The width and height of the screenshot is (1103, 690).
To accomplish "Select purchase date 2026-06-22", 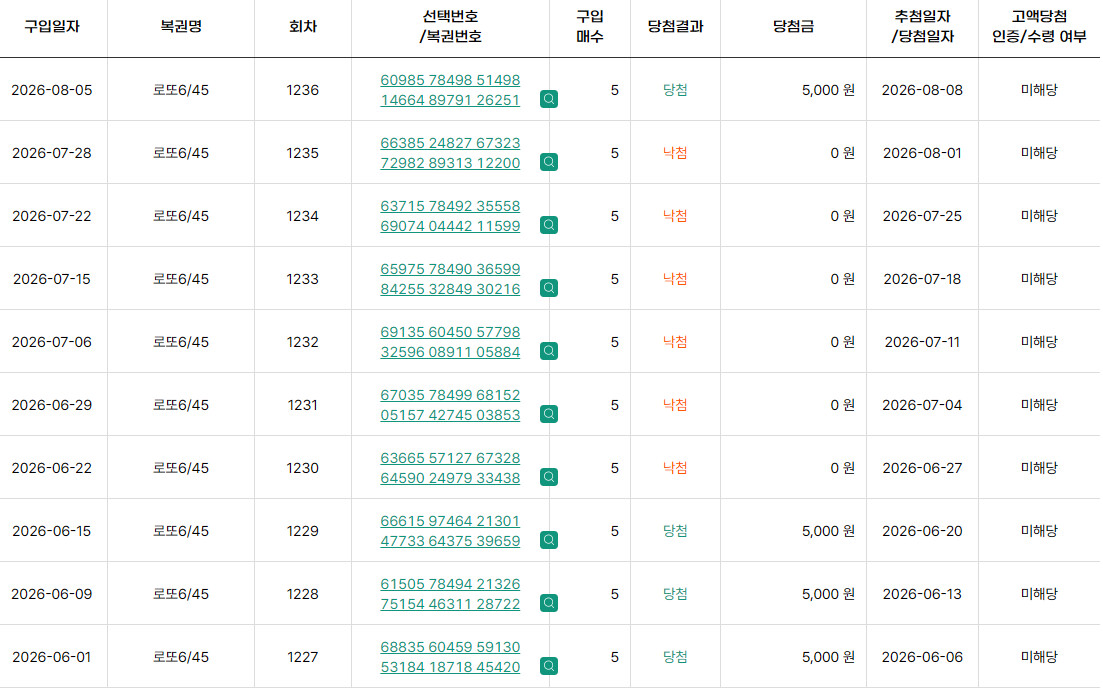I will click(x=52, y=468).
